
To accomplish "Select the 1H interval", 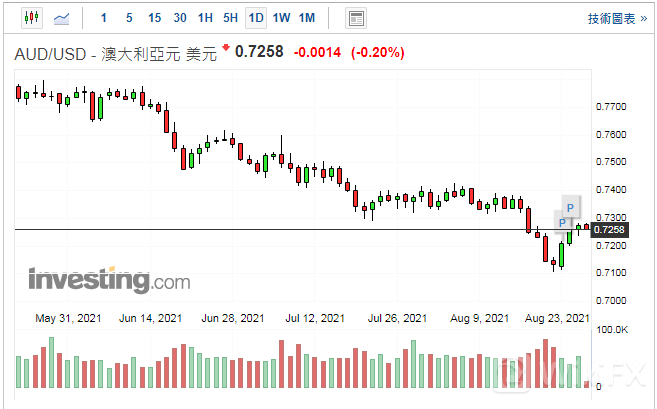I will tap(205, 18).
